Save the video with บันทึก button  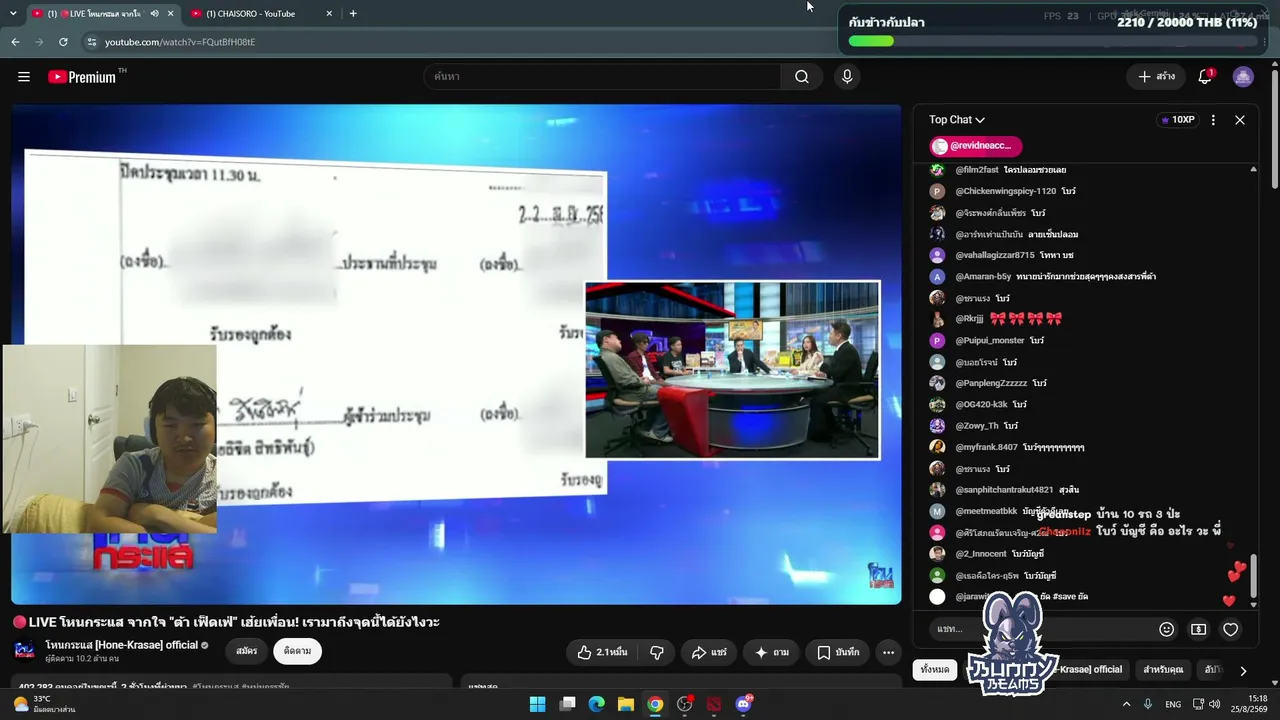pyautogui.click(x=838, y=652)
